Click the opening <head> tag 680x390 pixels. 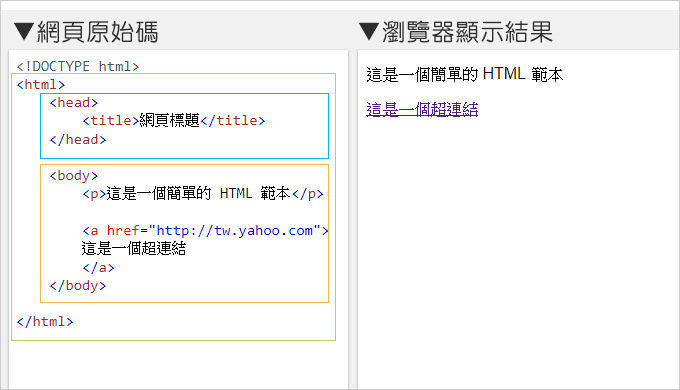74,102
